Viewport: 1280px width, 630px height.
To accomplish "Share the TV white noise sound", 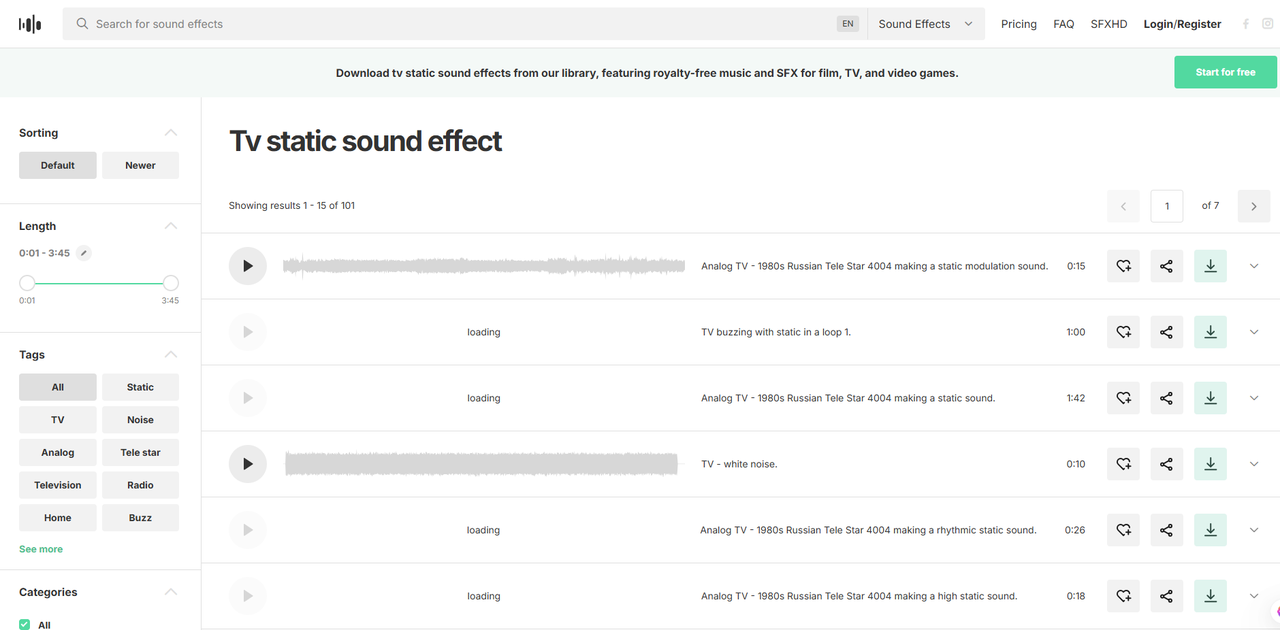I will (1166, 464).
